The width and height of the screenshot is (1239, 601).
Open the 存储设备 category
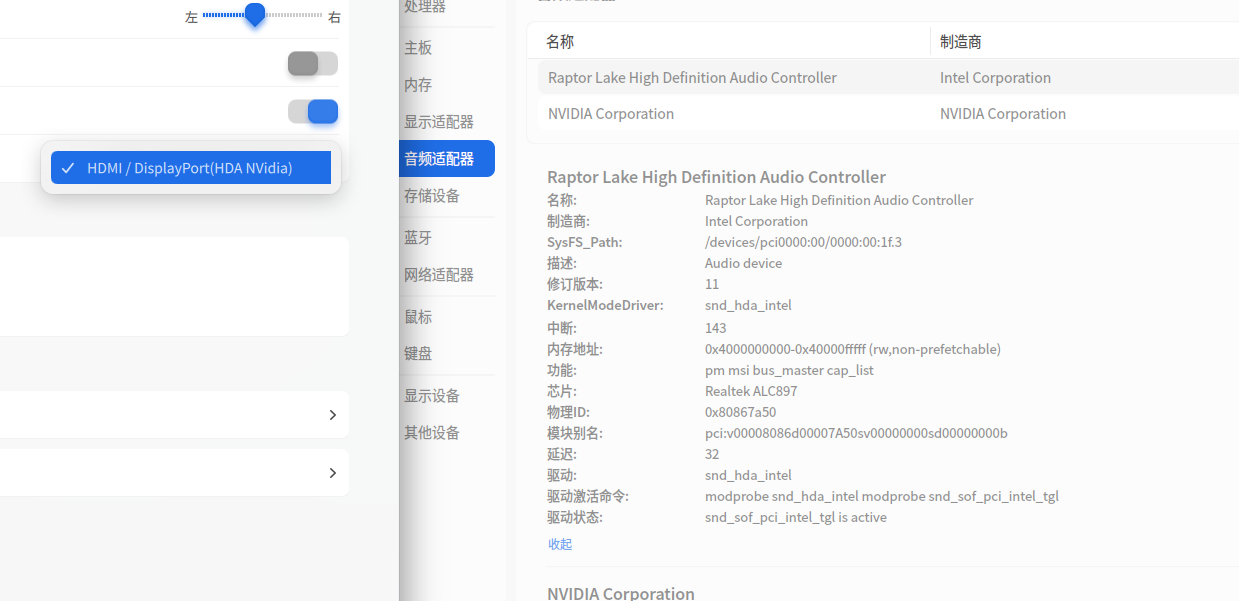(432, 196)
